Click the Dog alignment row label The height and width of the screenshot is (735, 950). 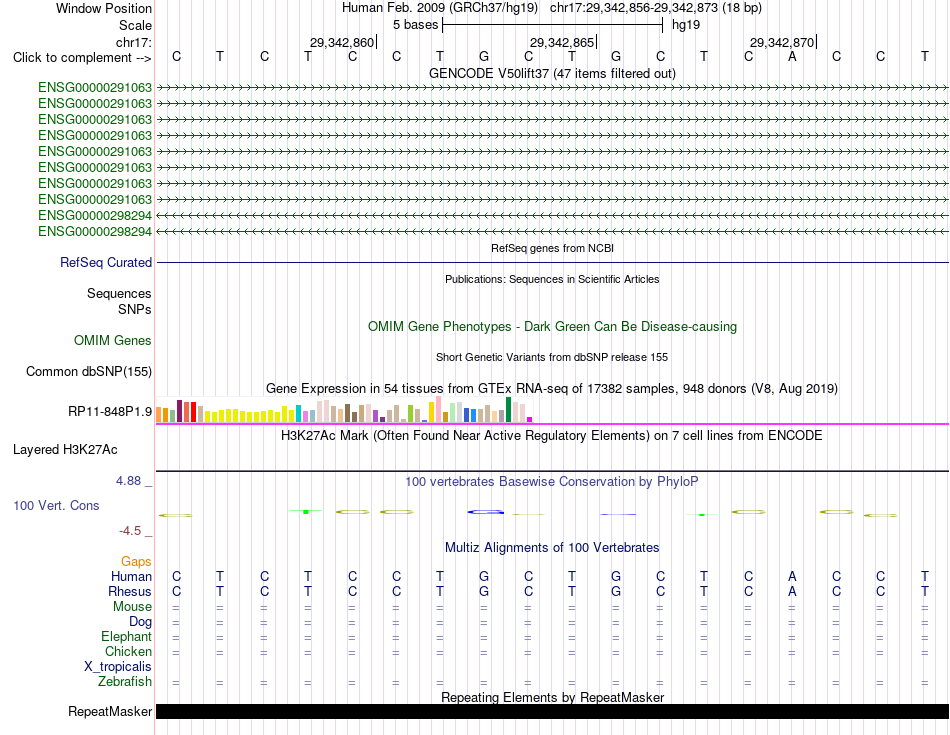(140, 622)
